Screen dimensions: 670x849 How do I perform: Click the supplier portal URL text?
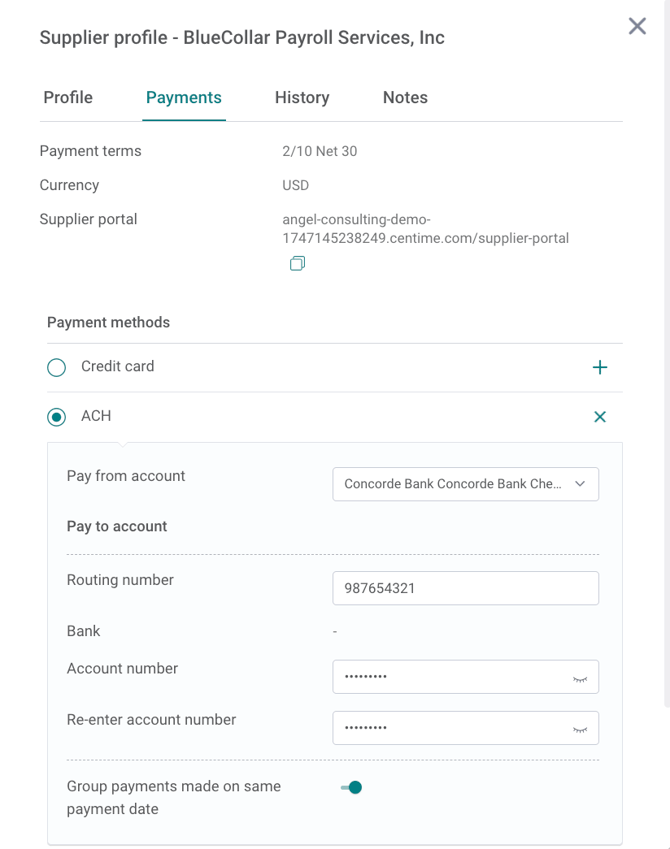click(x=425, y=229)
